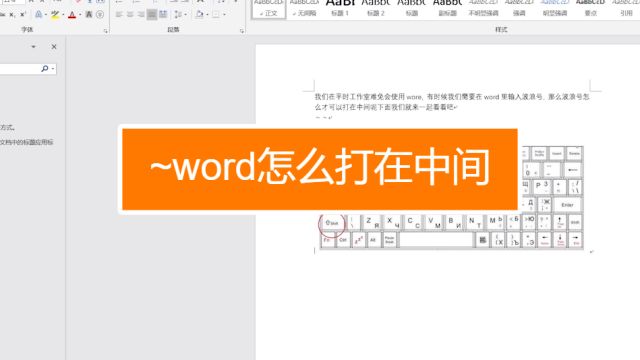
Task: Open the highlight color dropdown arrow
Action: click(63, 15)
